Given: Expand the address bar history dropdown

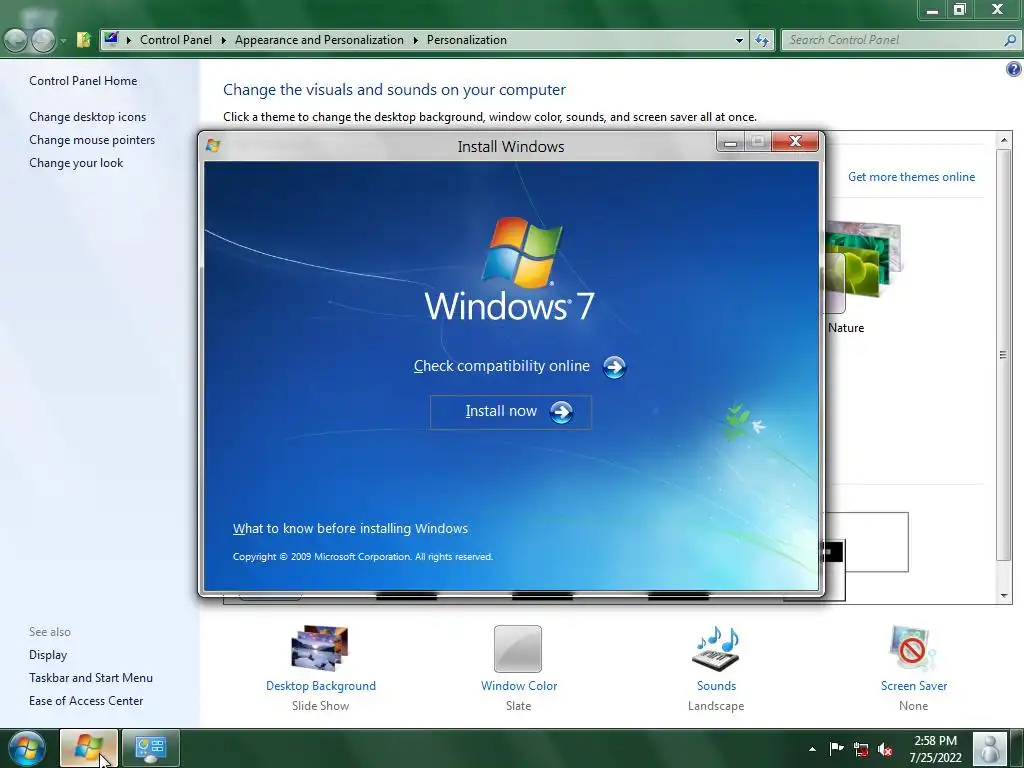Looking at the screenshot, I should coord(739,40).
